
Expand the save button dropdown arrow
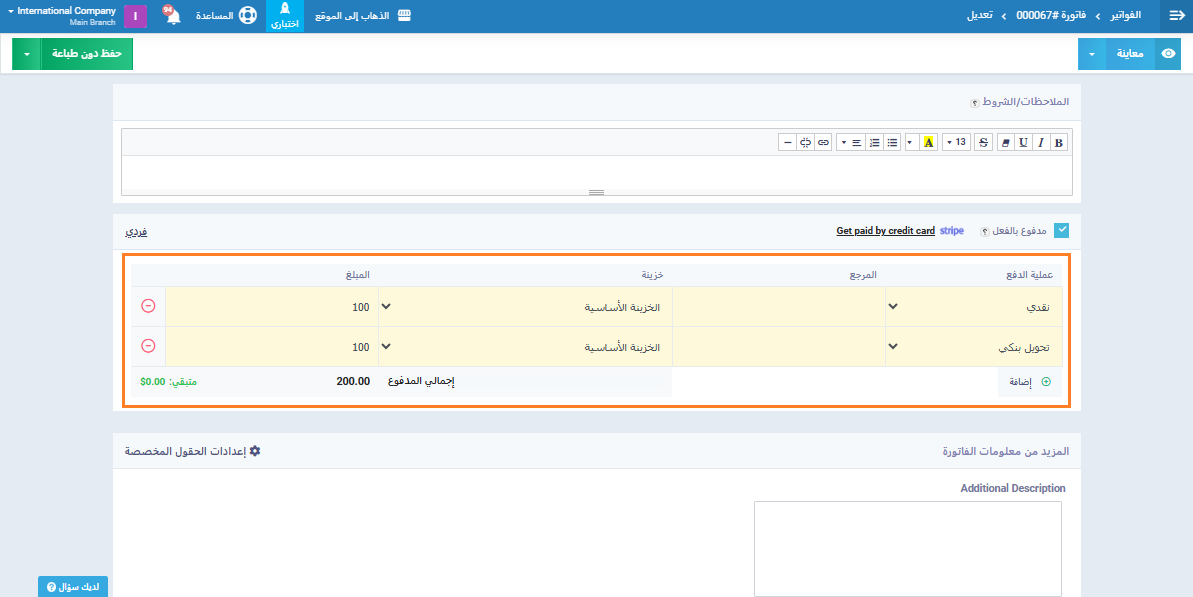click(x=26, y=54)
